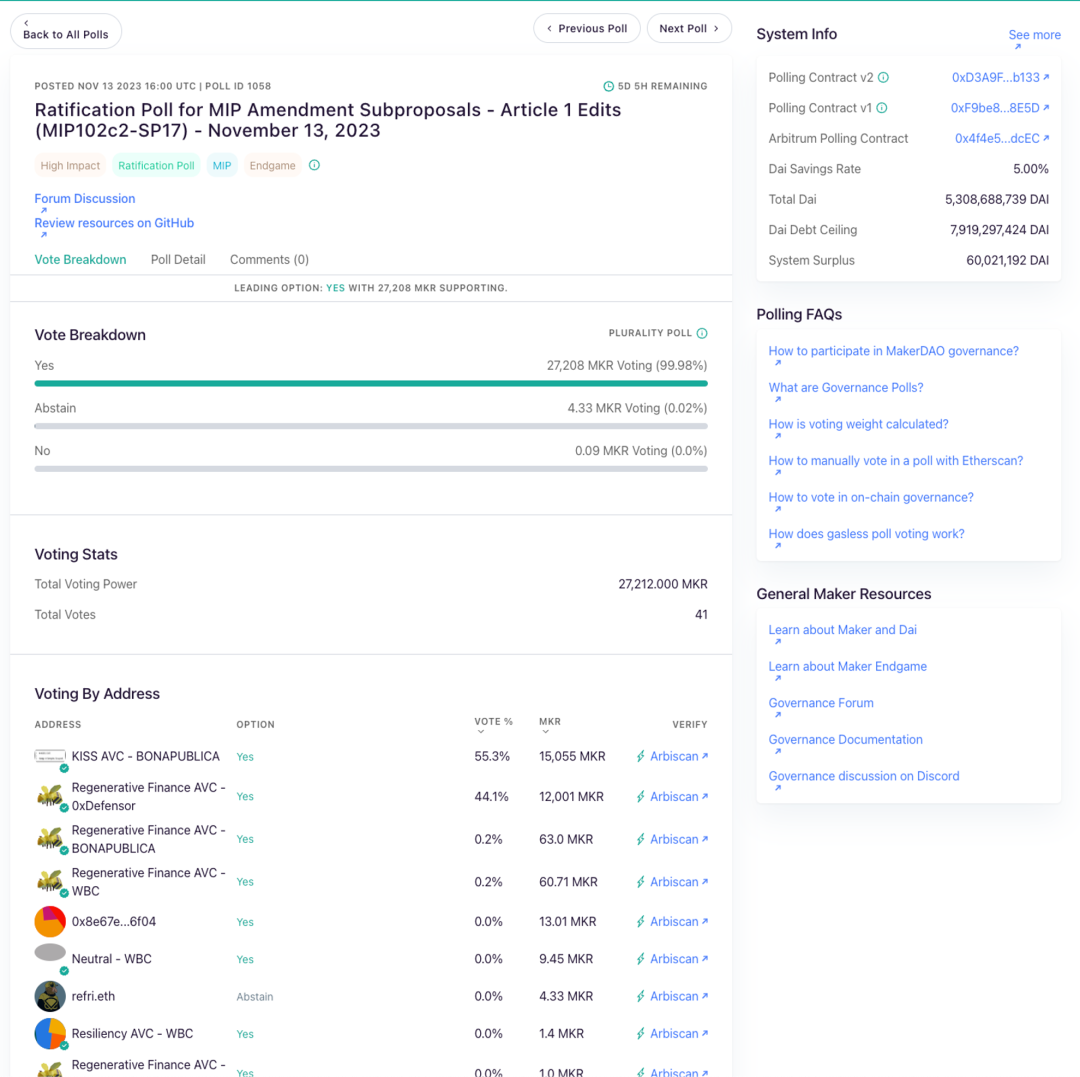Screen dimensions: 1080x1077
Task: Open What are Governance Polls FAQ
Action: [846, 388]
